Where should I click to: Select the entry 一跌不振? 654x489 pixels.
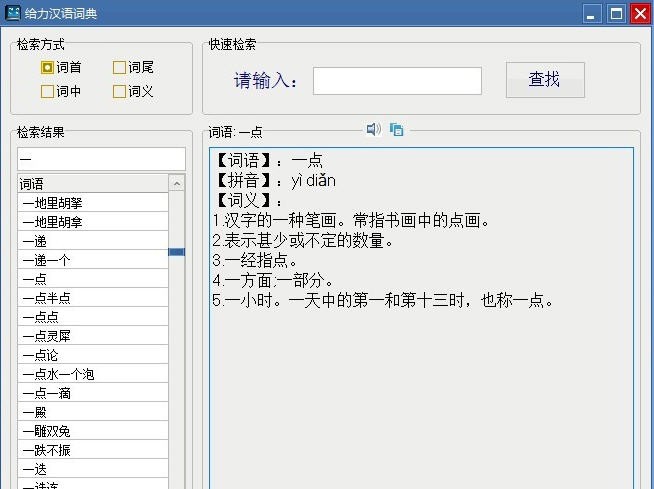(93, 450)
